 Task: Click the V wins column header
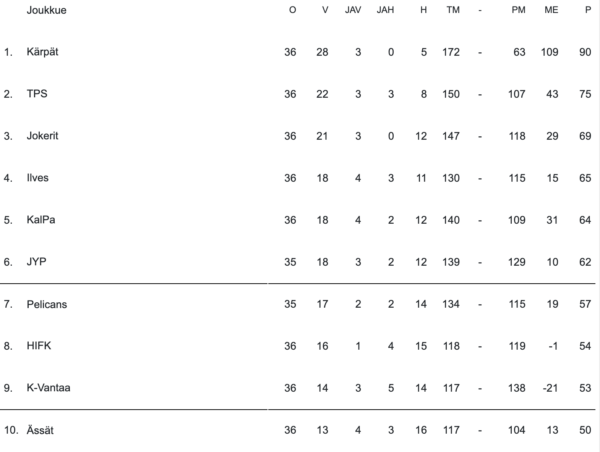click(324, 10)
